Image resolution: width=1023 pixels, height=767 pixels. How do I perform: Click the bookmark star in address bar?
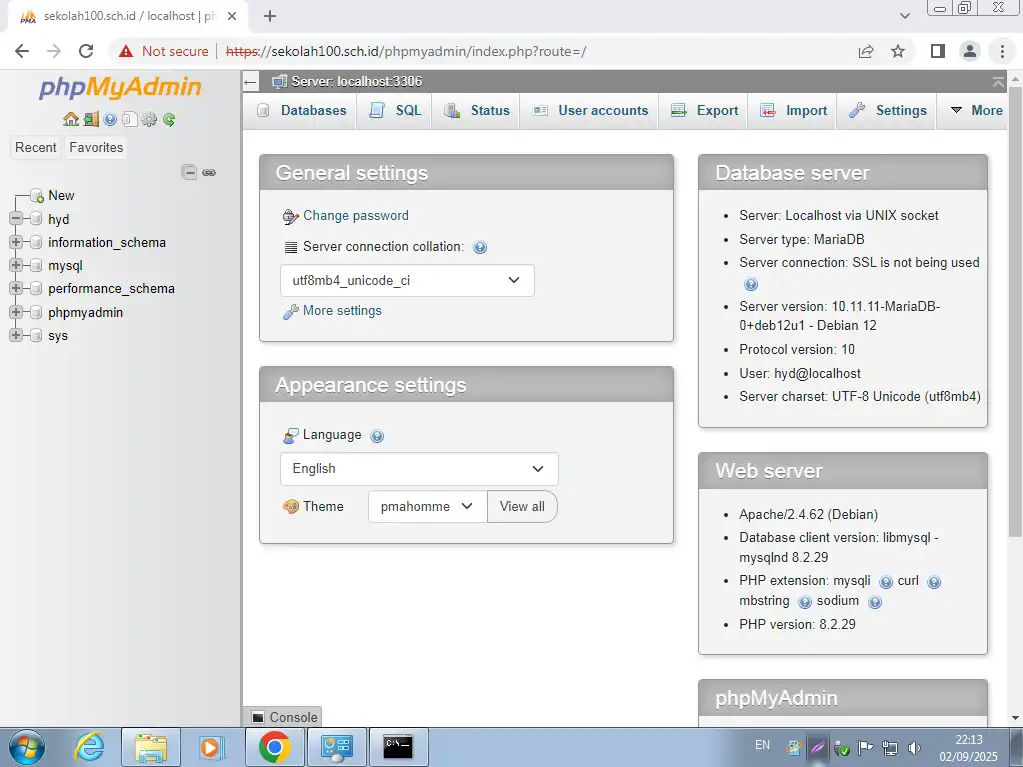(x=898, y=52)
